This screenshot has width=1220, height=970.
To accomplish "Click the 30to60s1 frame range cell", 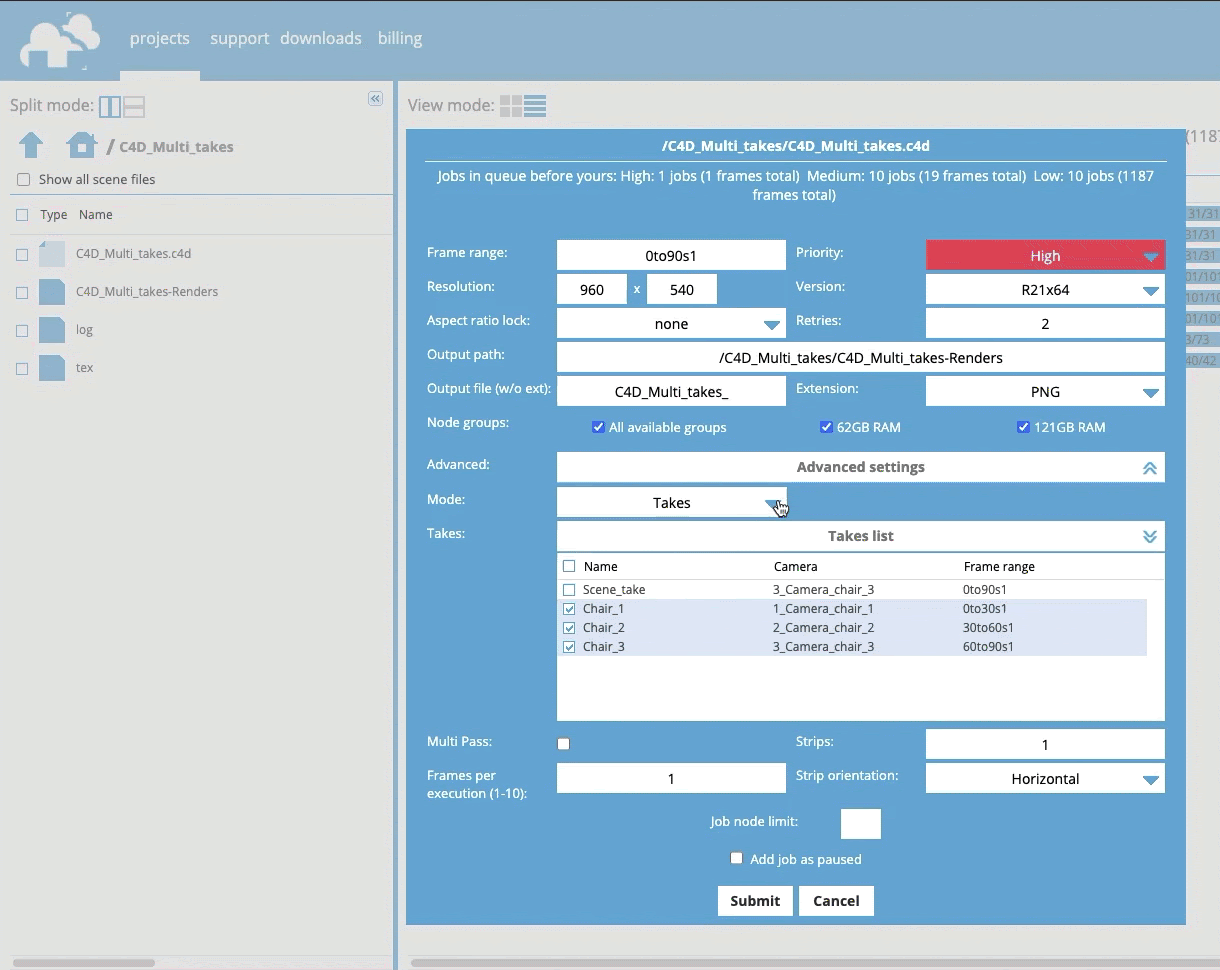I will 988,628.
